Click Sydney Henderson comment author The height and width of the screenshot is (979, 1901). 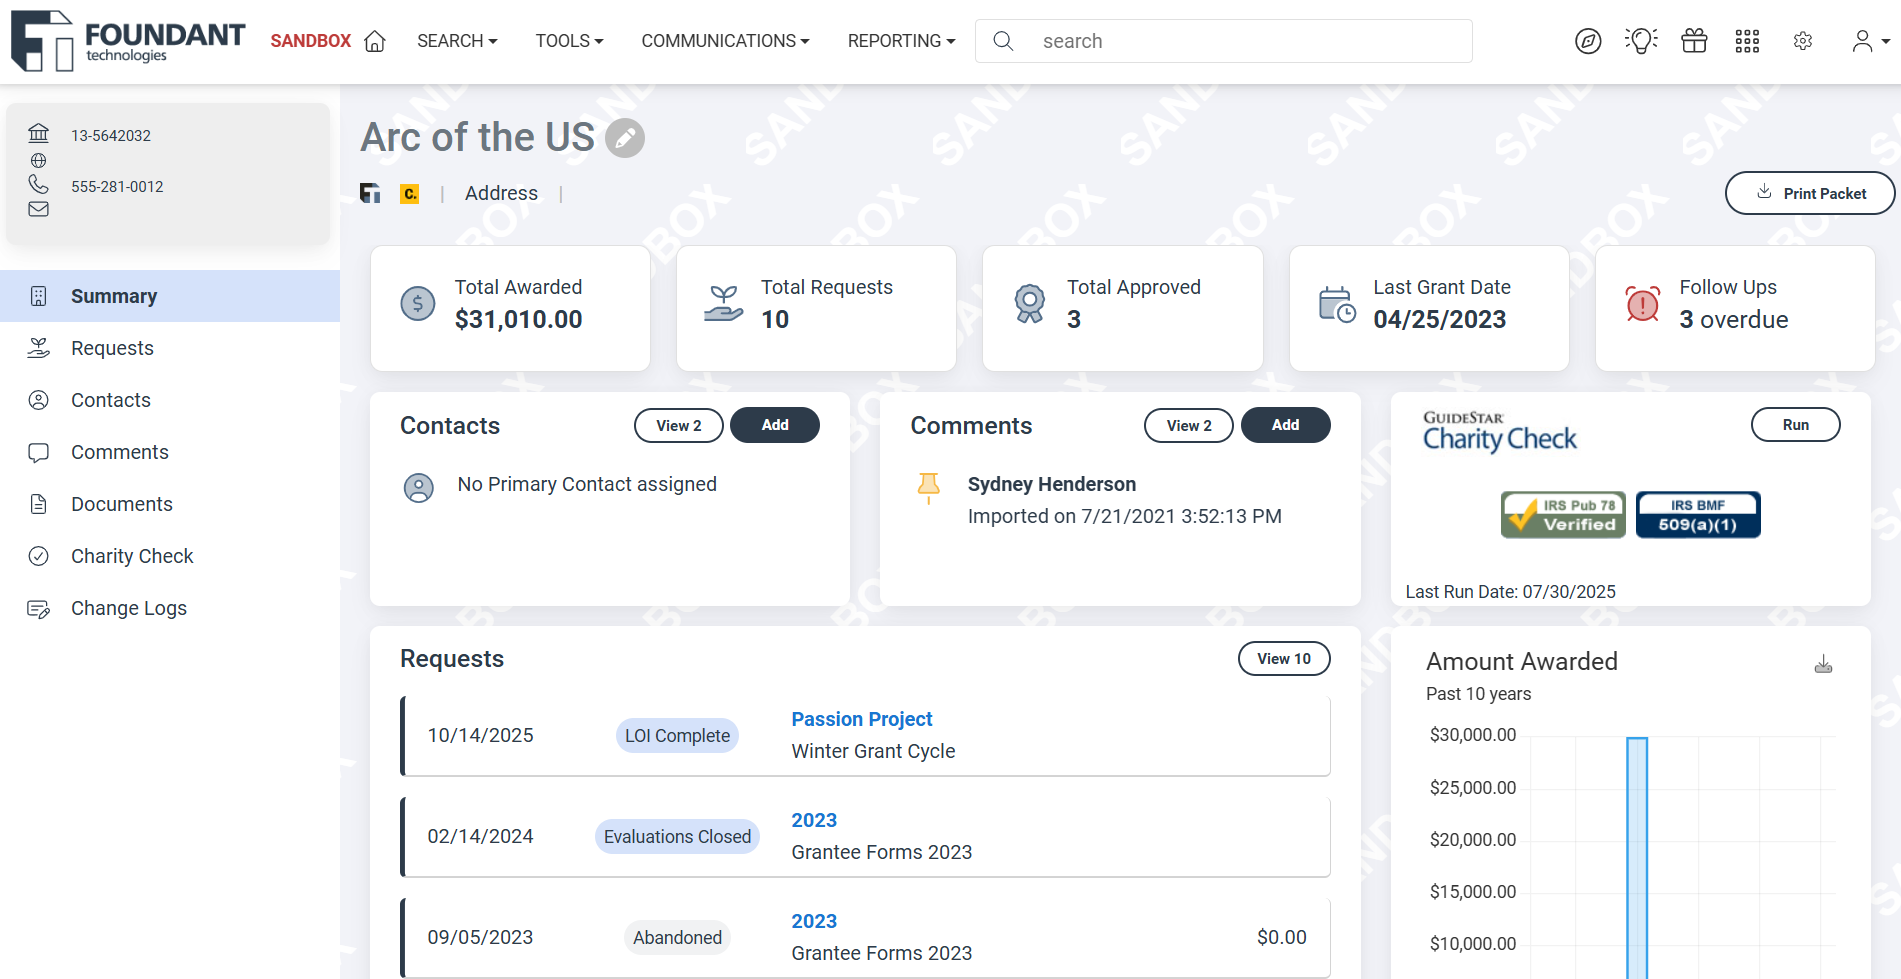click(1051, 484)
